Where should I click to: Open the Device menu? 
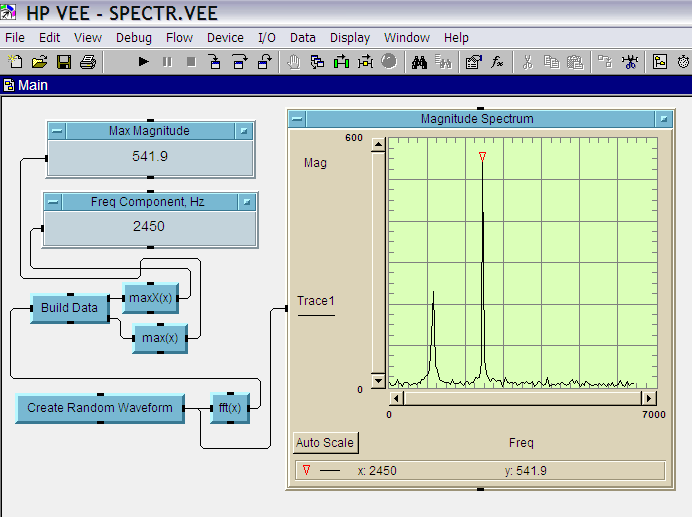225,38
